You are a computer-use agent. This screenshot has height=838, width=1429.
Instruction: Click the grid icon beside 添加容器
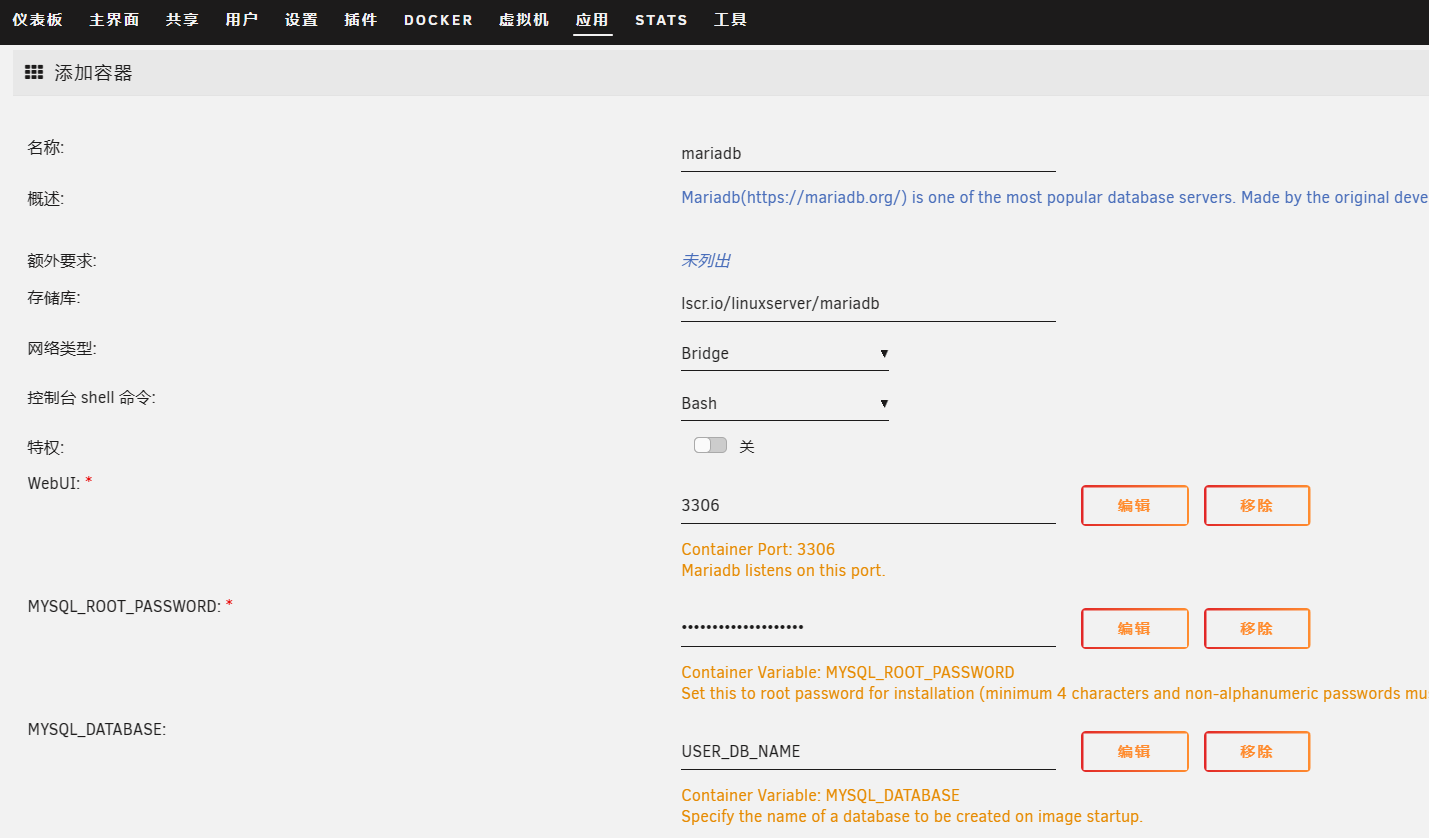tap(33, 73)
